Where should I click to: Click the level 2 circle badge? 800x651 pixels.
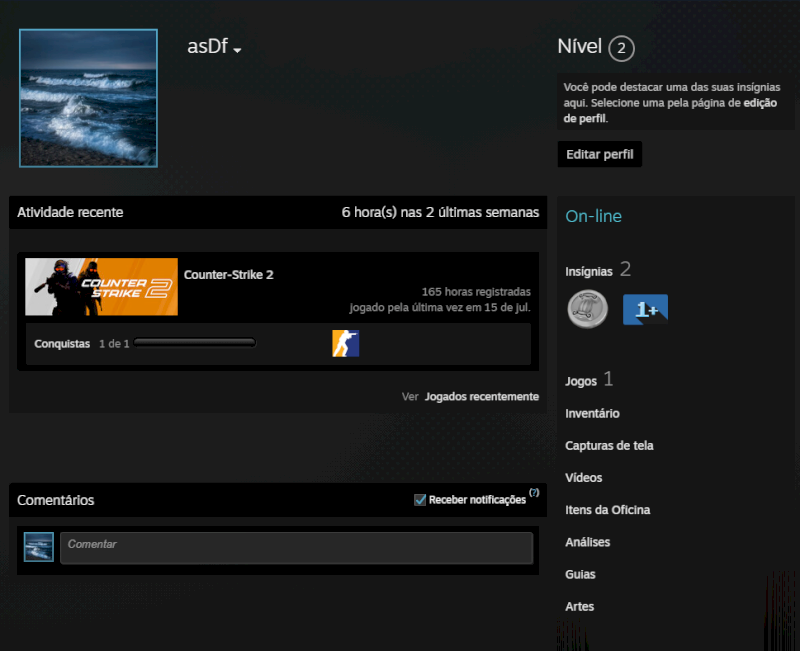click(621, 48)
